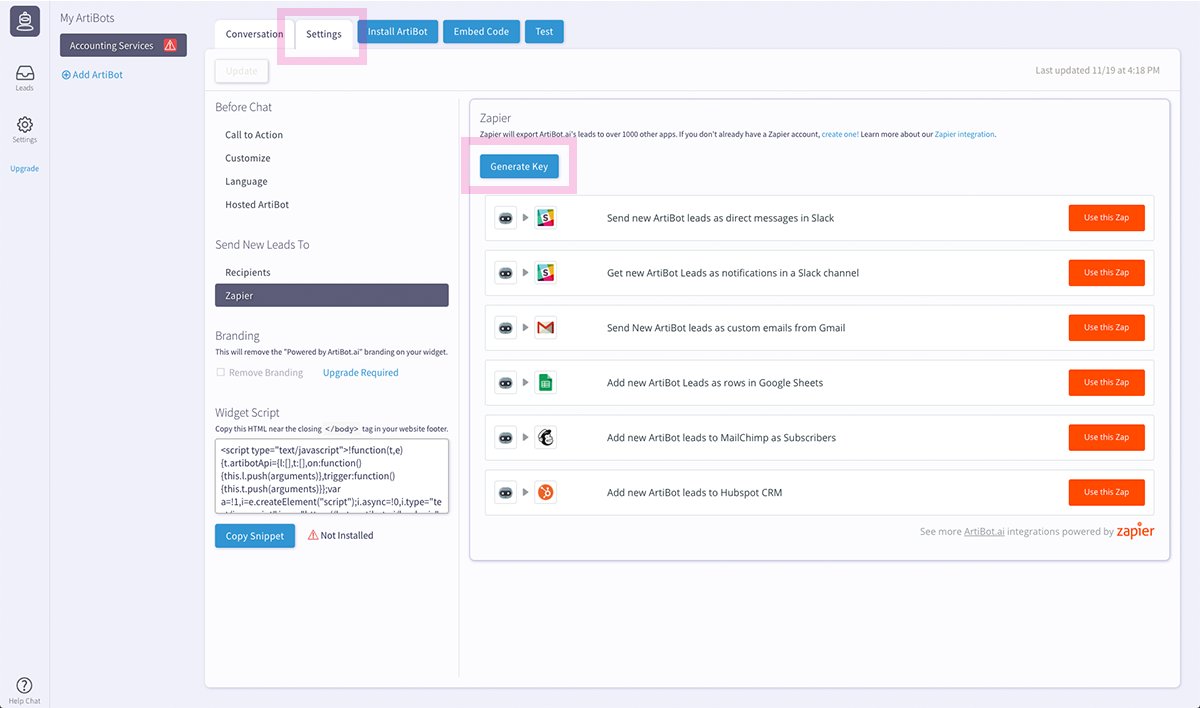The width and height of the screenshot is (1200, 708).
Task: Click the Not Installed warning icon
Action: 313,536
